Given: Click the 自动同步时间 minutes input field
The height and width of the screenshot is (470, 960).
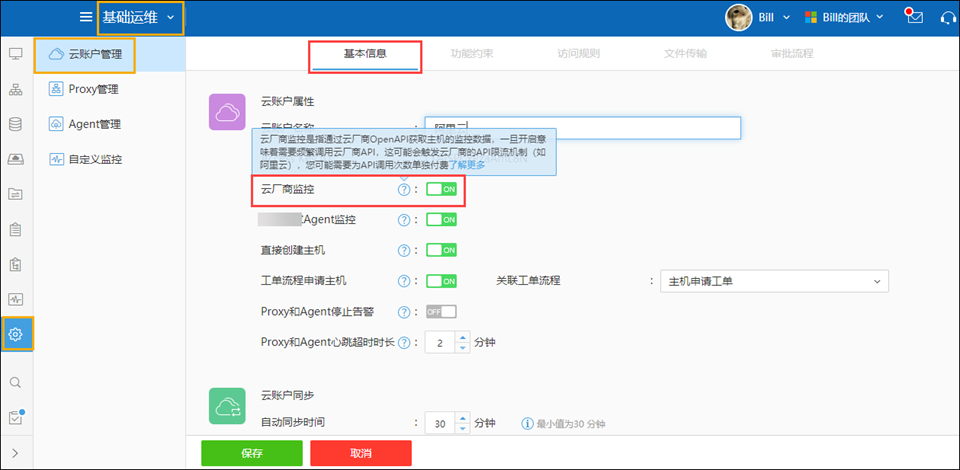Looking at the screenshot, I should tap(438, 423).
